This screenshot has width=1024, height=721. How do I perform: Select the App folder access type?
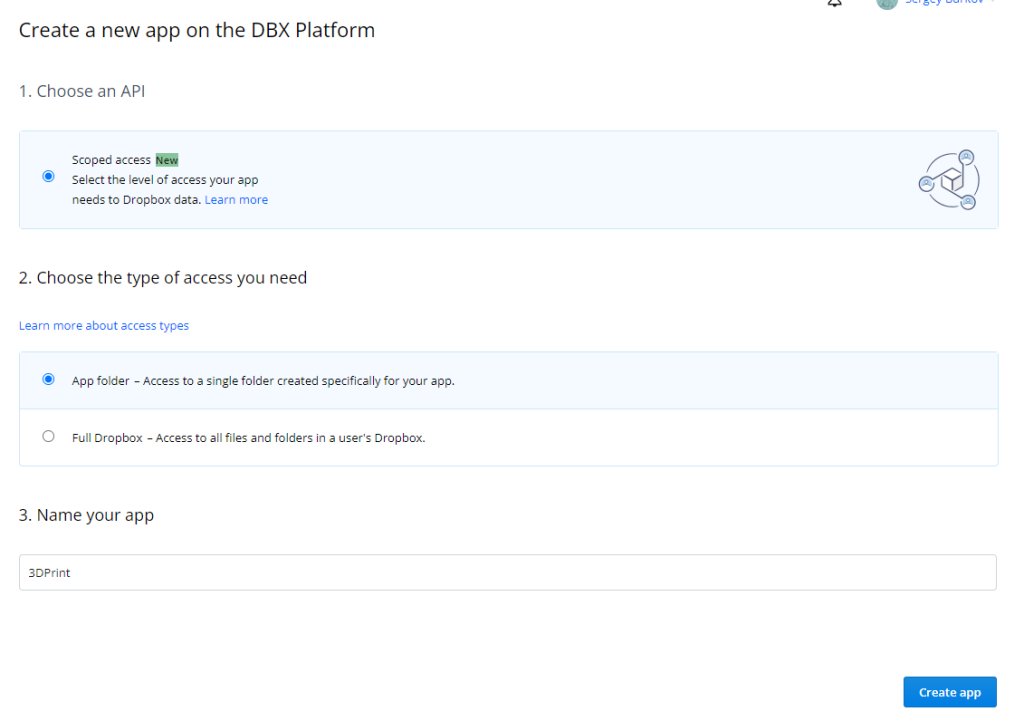[x=48, y=379]
